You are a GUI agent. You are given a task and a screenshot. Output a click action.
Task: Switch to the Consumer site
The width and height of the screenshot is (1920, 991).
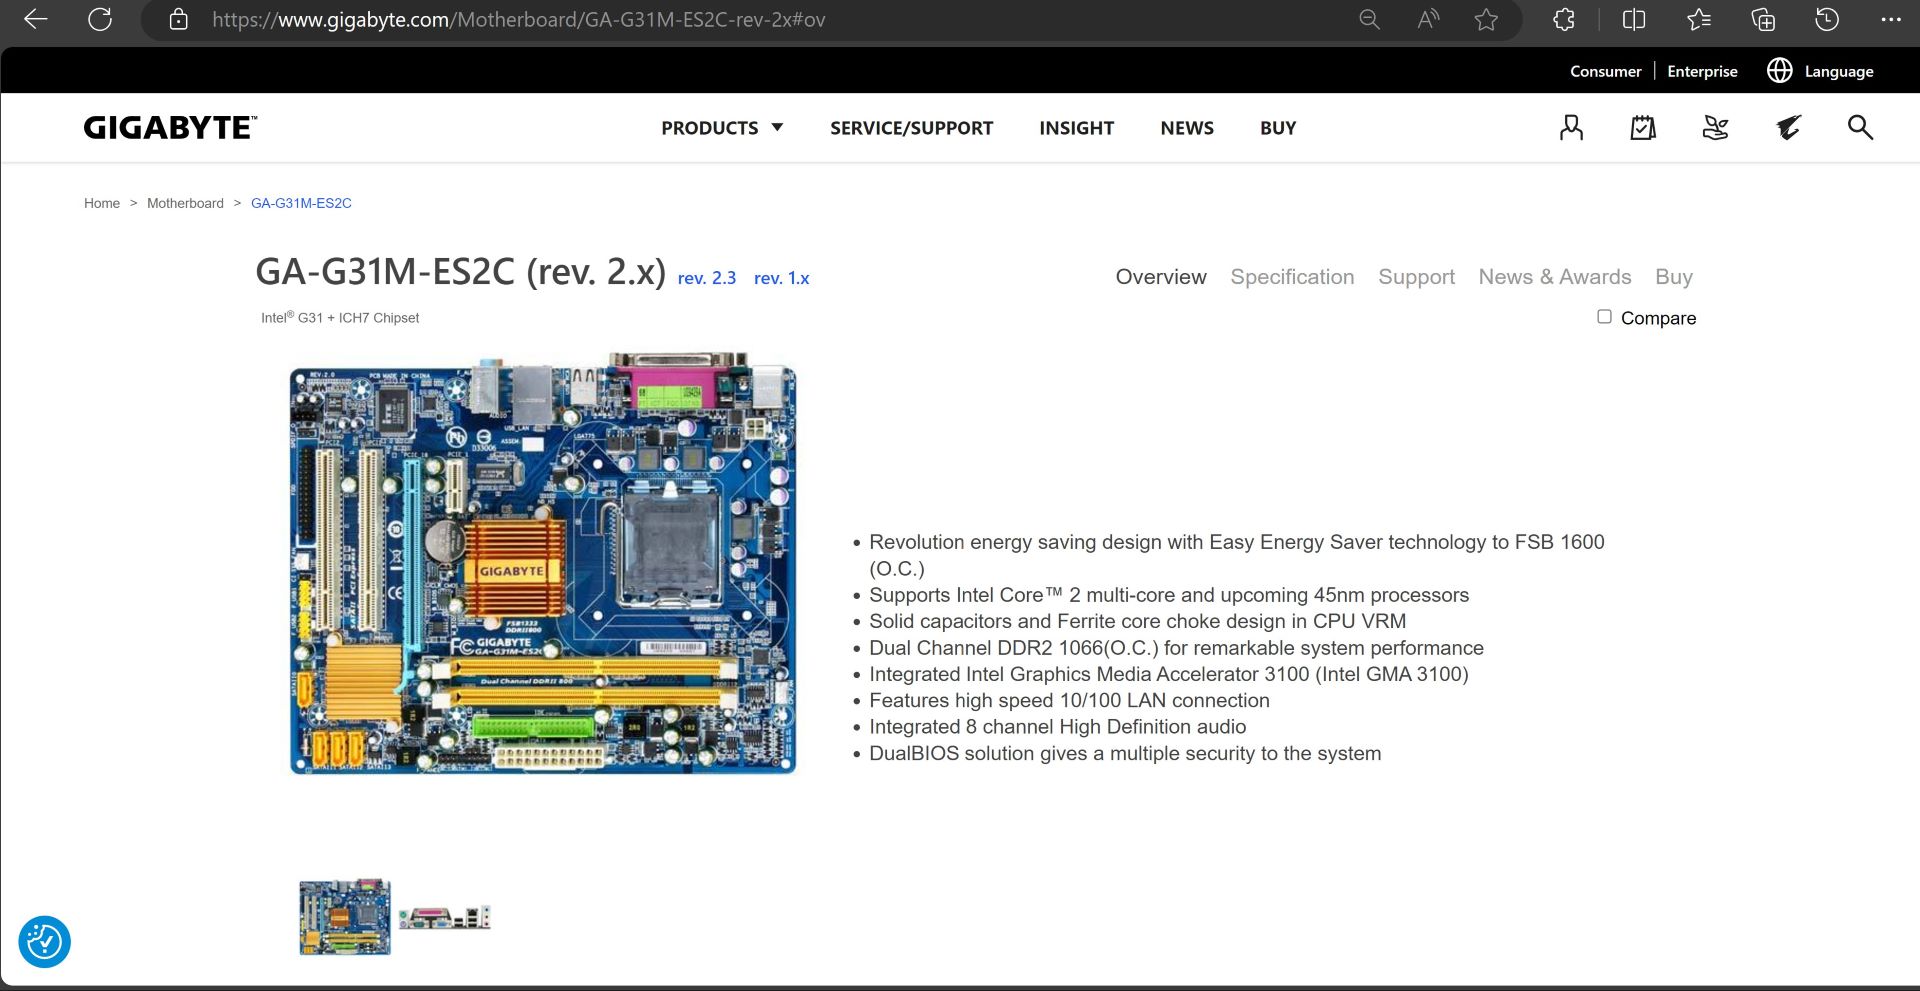click(x=1605, y=71)
